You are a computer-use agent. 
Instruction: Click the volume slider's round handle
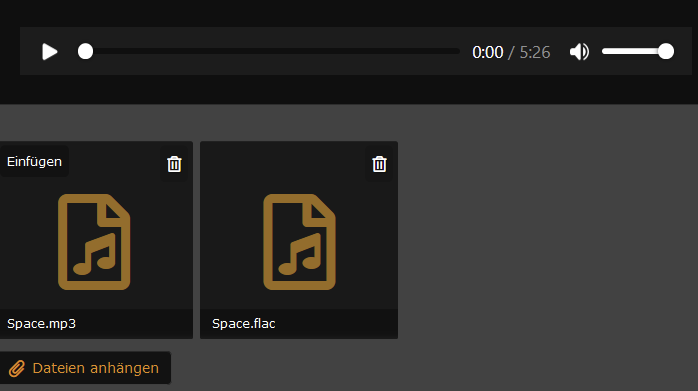pyautogui.click(x=666, y=51)
